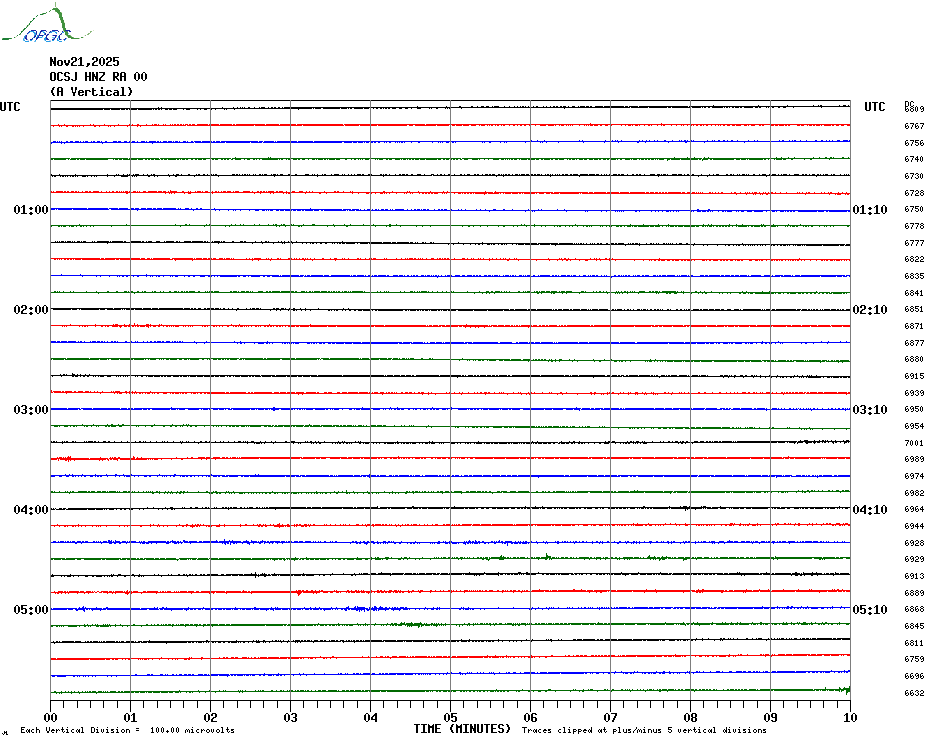Click minute 04 on the time axis
The height and width of the screenshot is (744, 930).
click(370, 717)
